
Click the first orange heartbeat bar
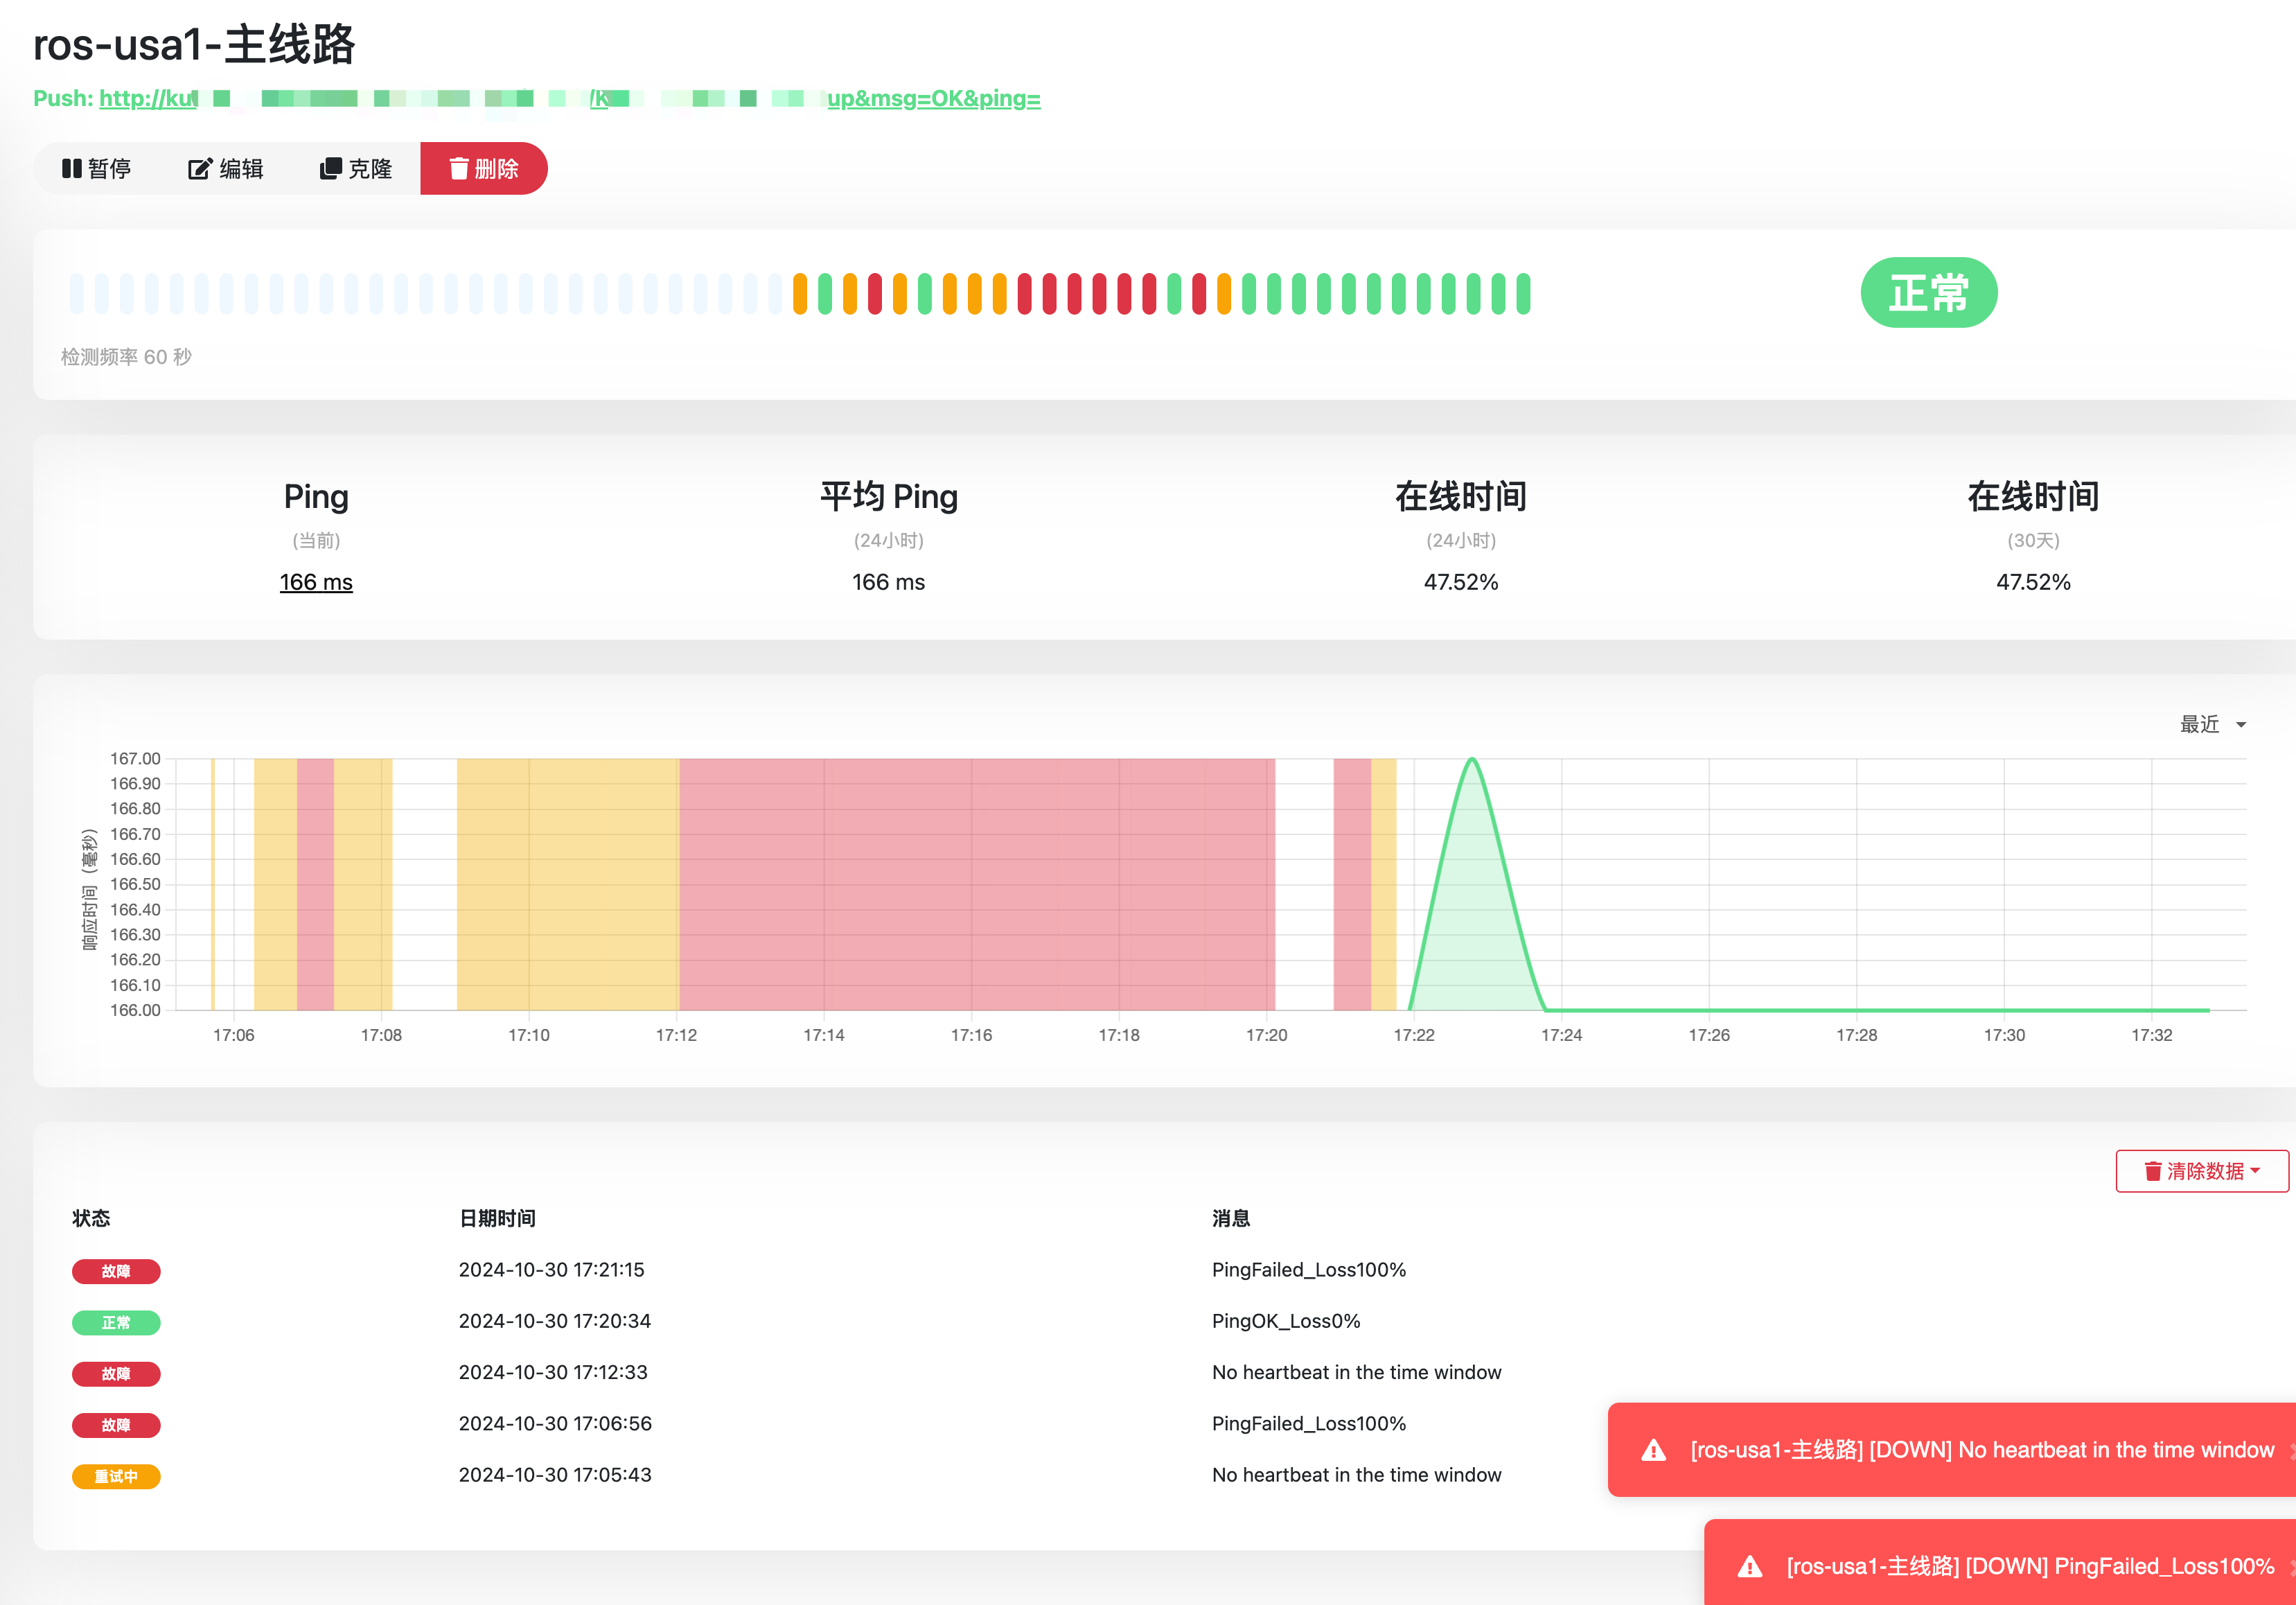click(x=799, y=294)
